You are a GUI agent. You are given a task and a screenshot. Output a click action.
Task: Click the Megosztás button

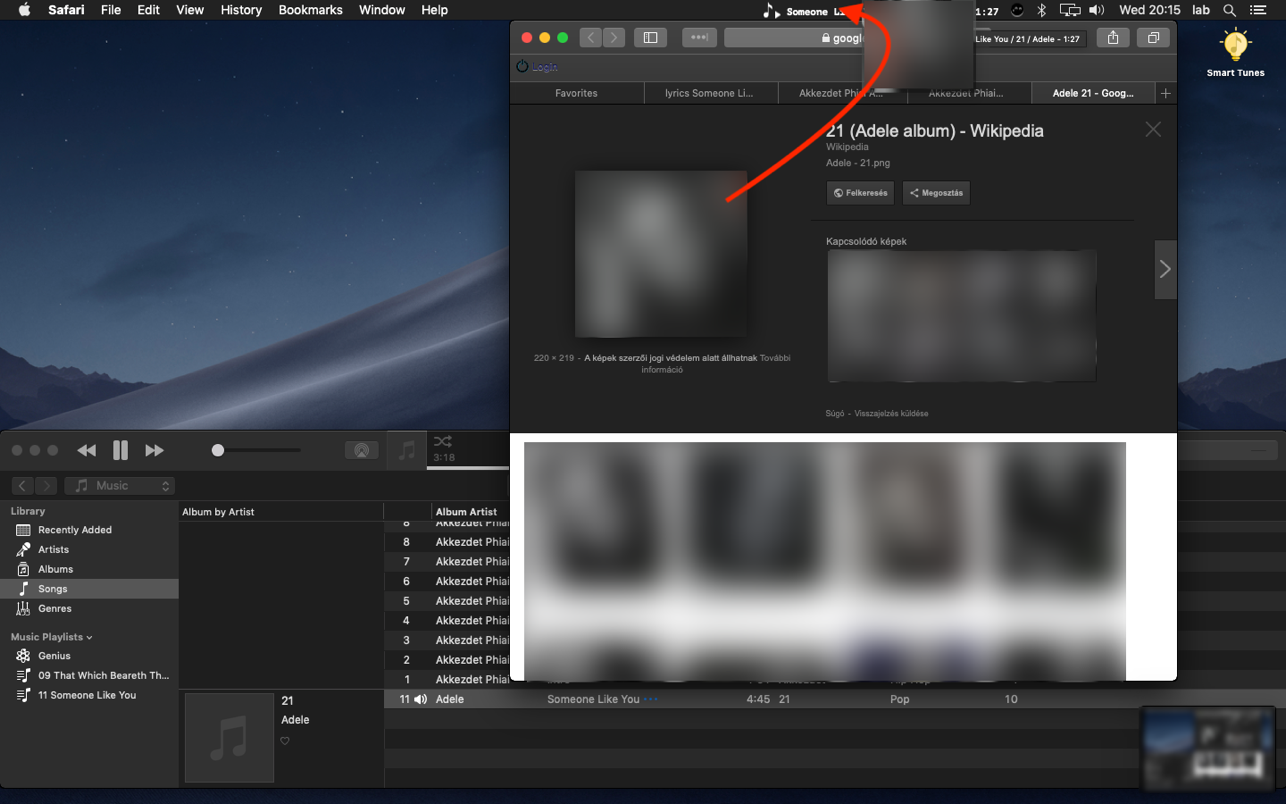point(937,193)
